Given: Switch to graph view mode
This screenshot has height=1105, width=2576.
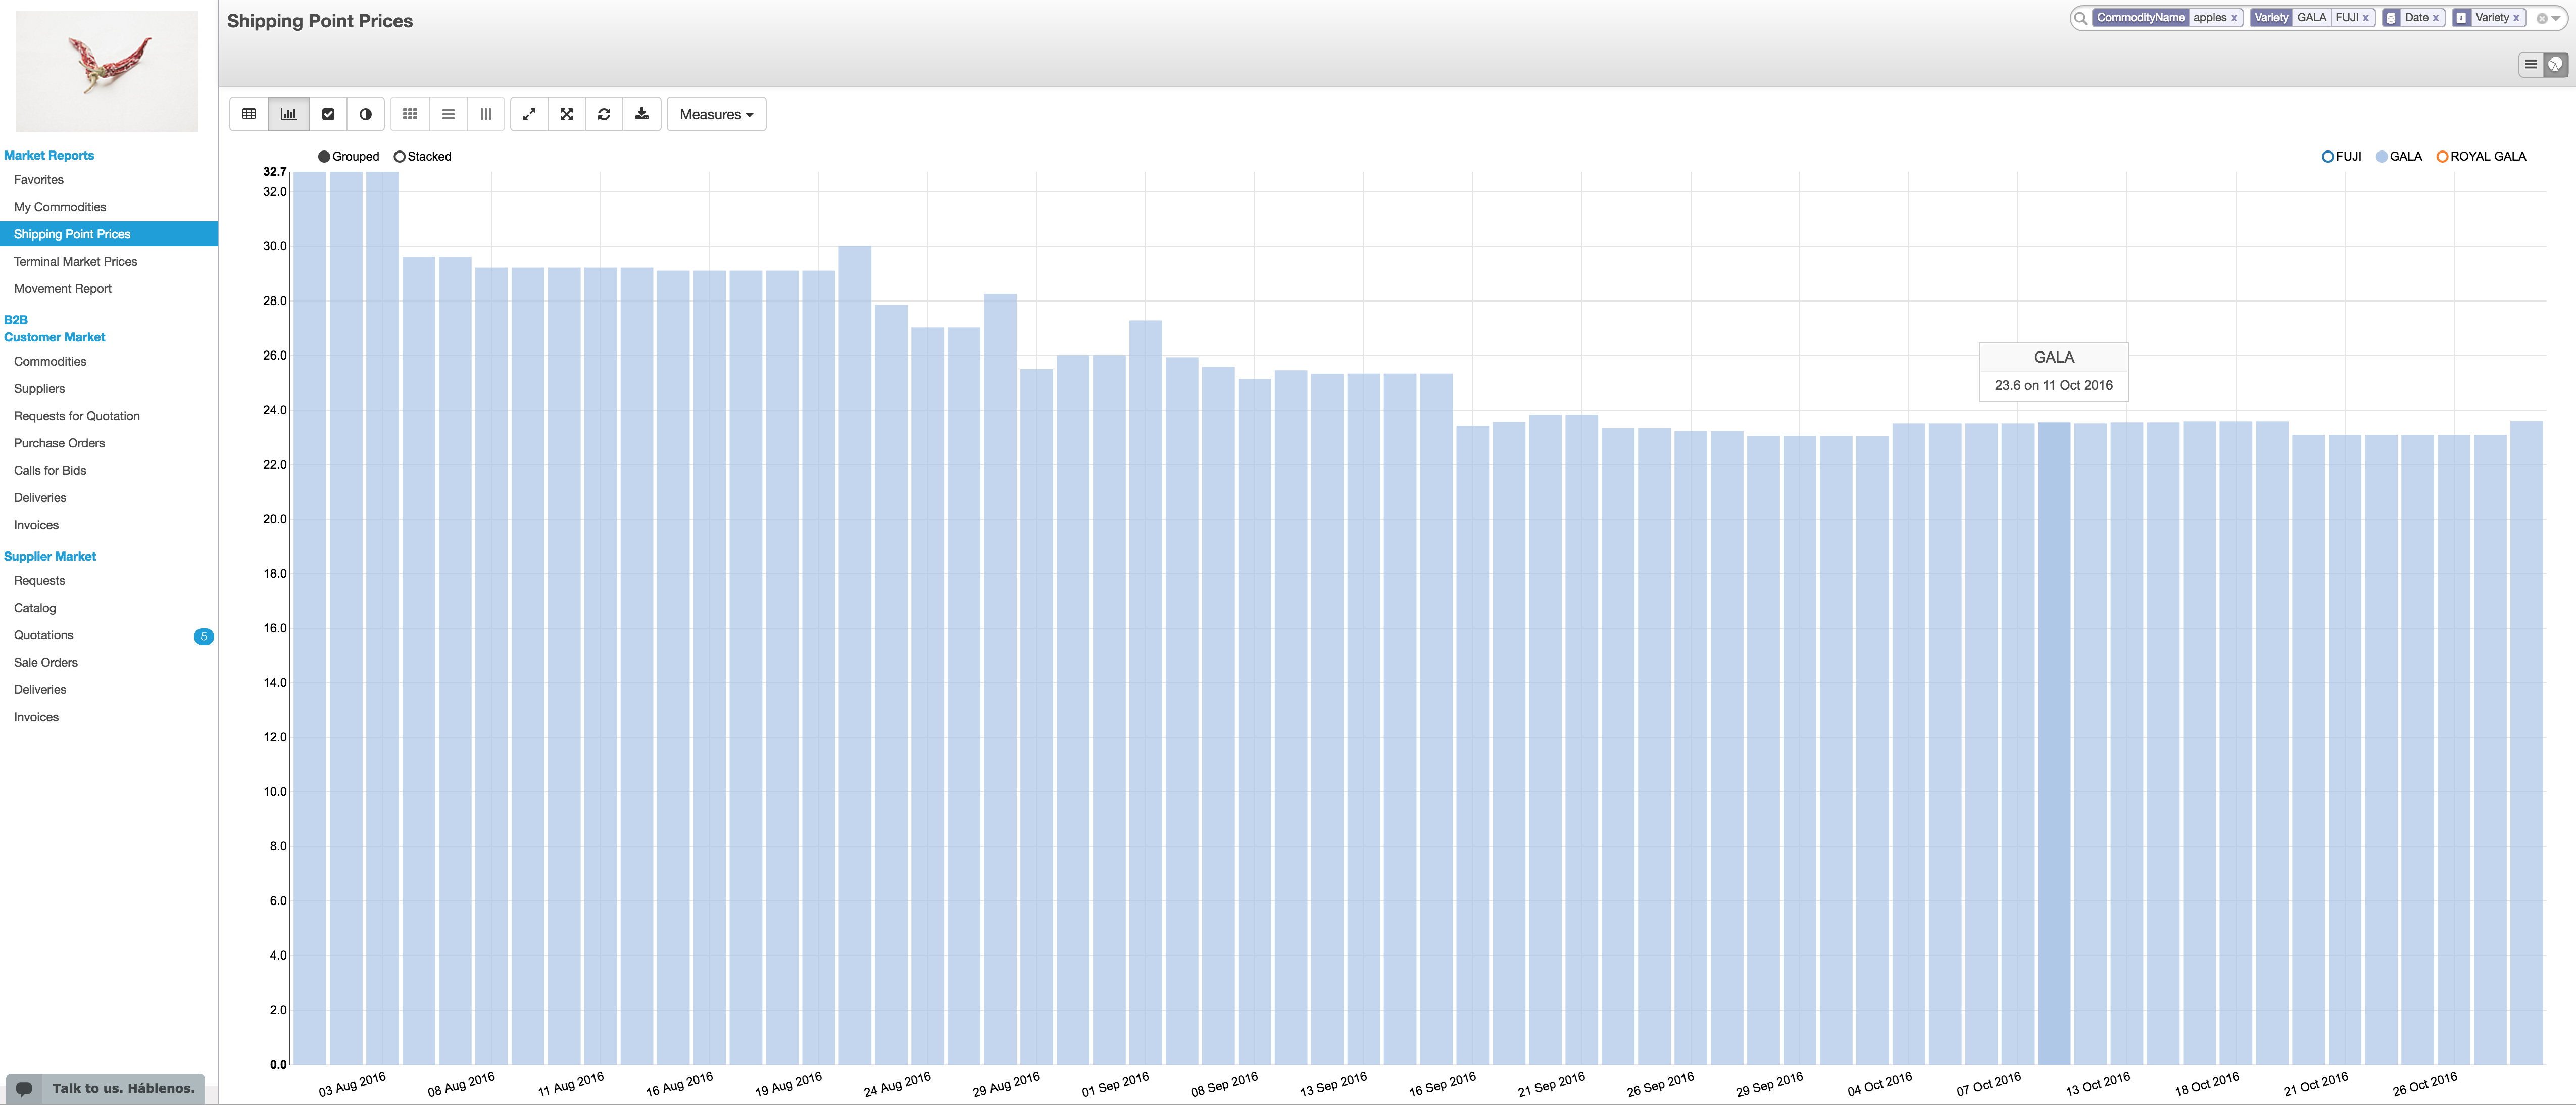Looking at the screenshot, I should point(2555,64).
